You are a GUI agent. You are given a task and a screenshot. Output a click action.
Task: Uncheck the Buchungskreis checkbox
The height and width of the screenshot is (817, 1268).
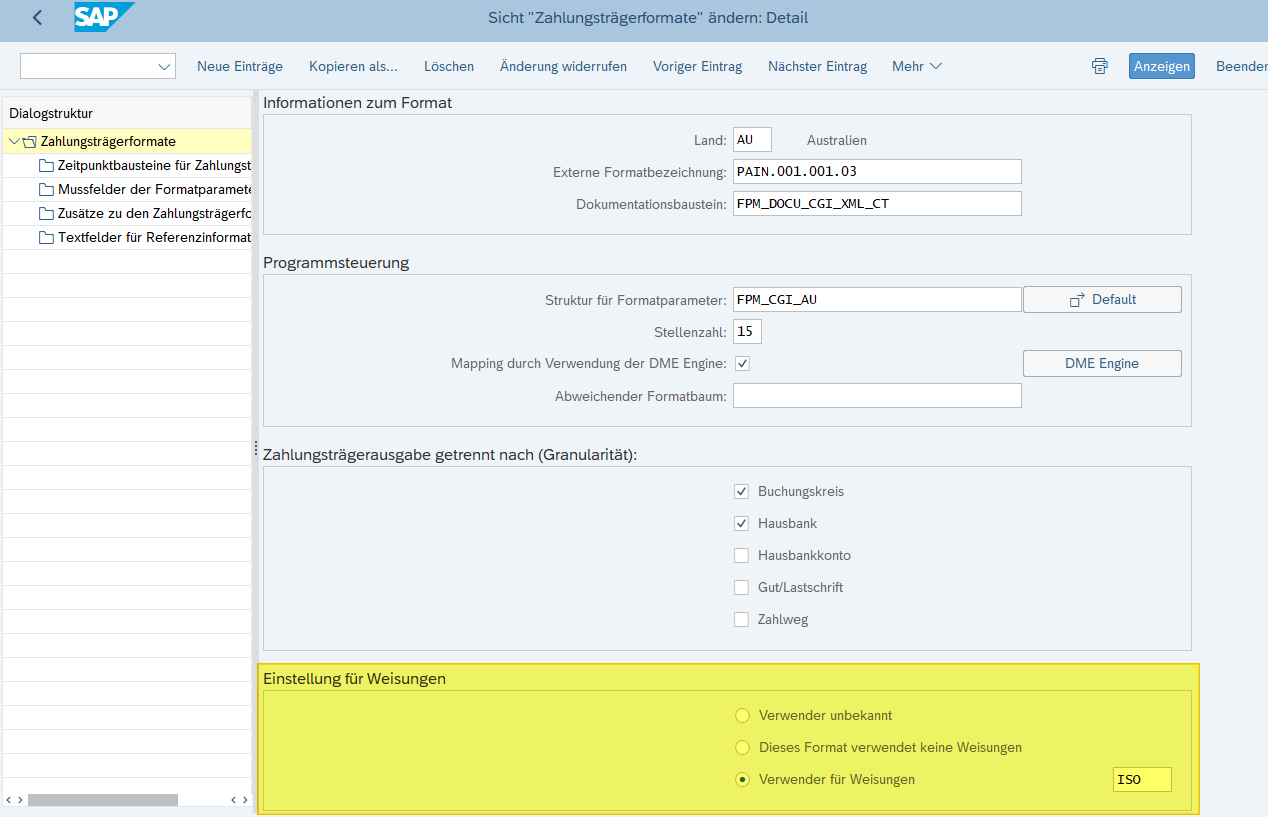tap(741, 491)
